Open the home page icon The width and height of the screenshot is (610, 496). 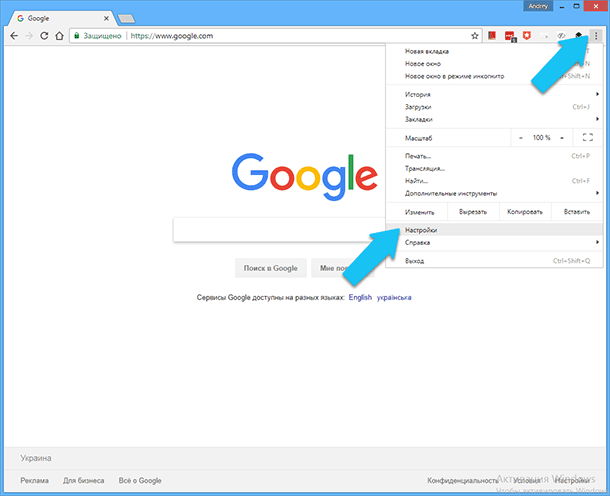coord(59,36)
